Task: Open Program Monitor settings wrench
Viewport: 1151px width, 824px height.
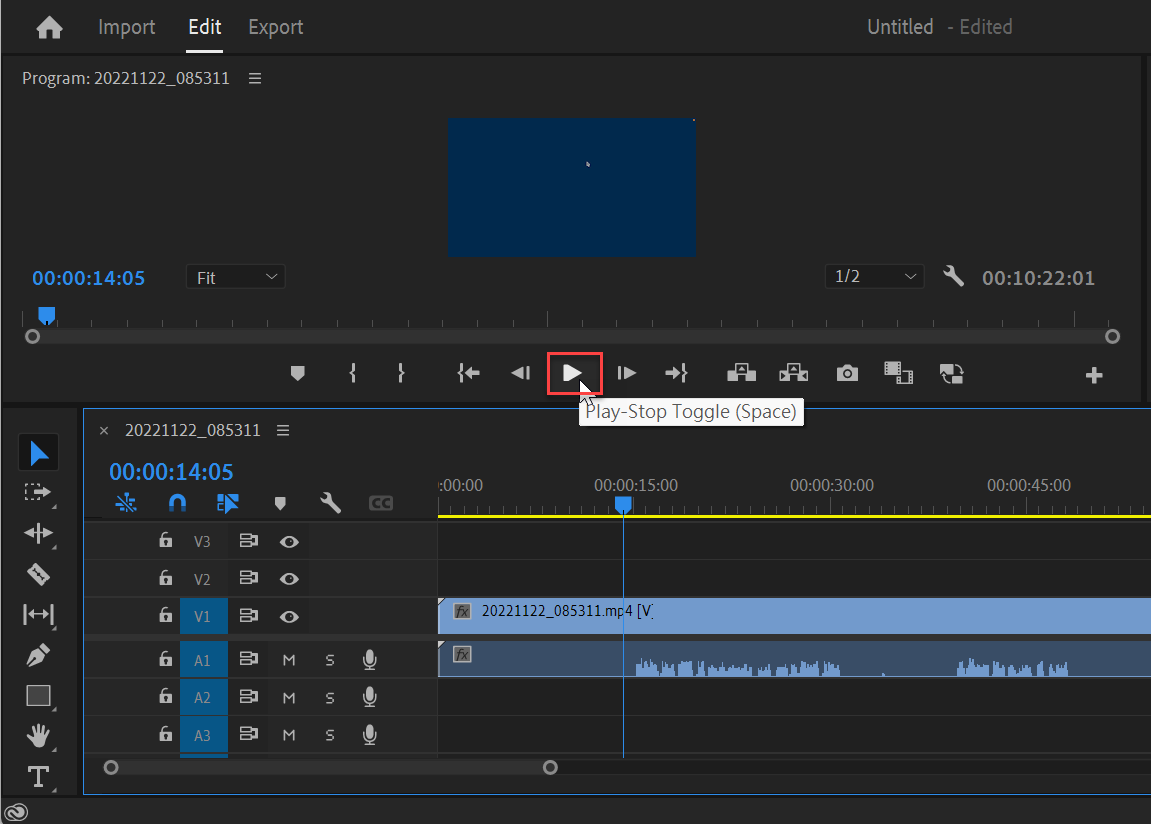Action: [x=954, y=277]
